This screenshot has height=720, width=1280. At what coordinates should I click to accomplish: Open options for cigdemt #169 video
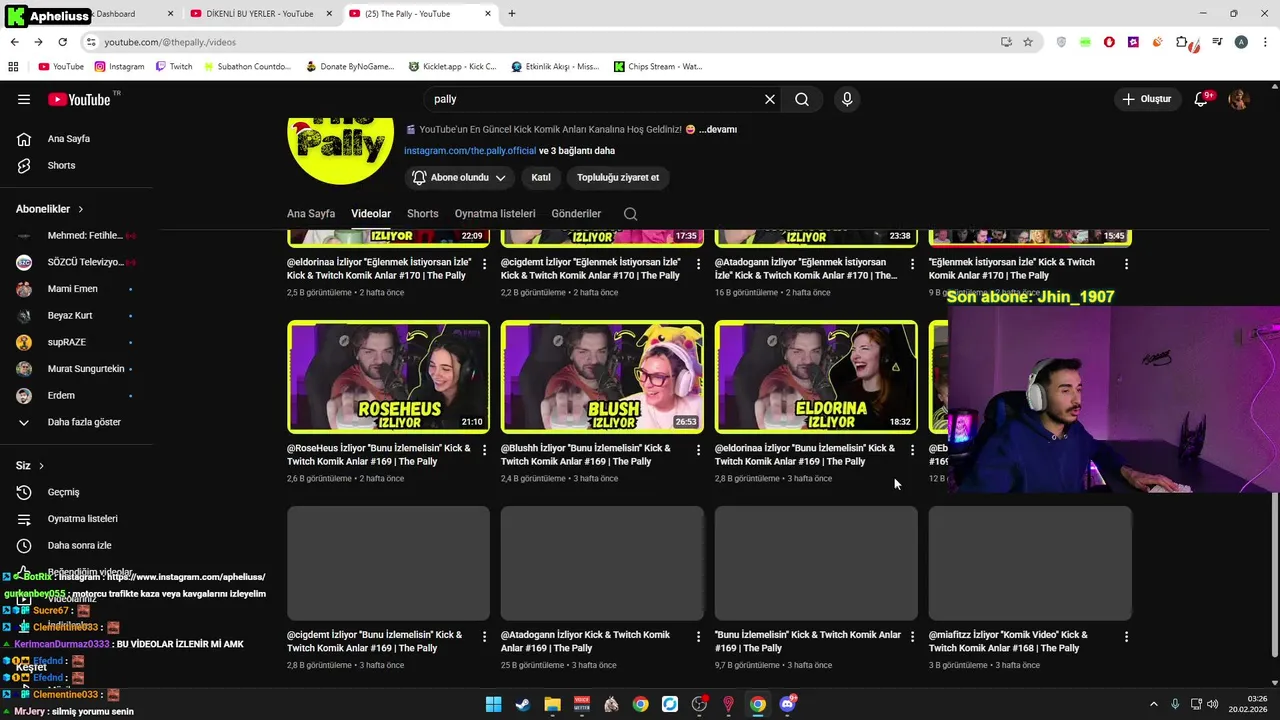[485, 636]
